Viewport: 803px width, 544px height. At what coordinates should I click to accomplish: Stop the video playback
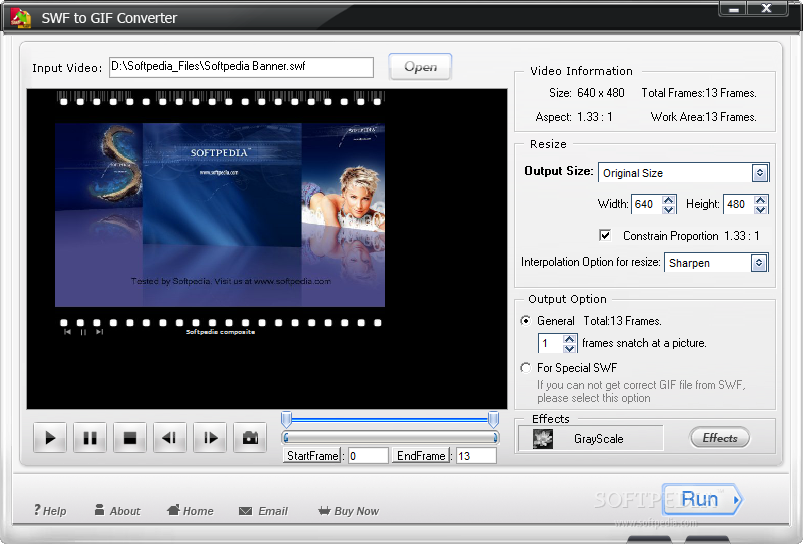coord(130,438)
